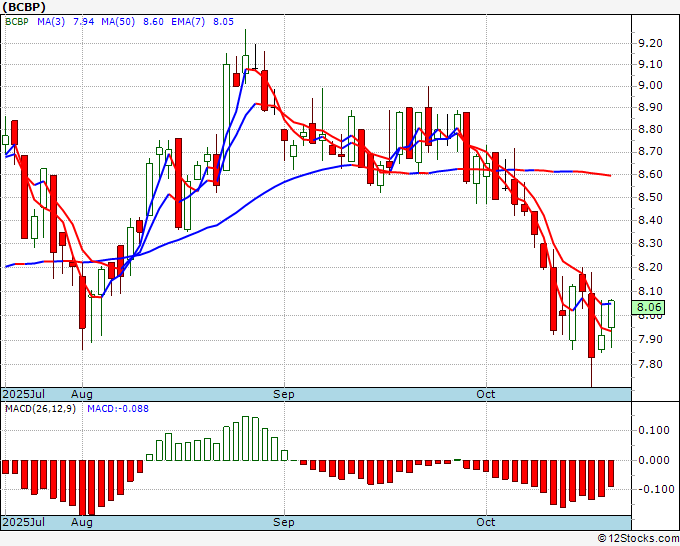Click the last green candlestick near 8.06
680x546 pixels.
pyautogui.click(x=611, y=314)
